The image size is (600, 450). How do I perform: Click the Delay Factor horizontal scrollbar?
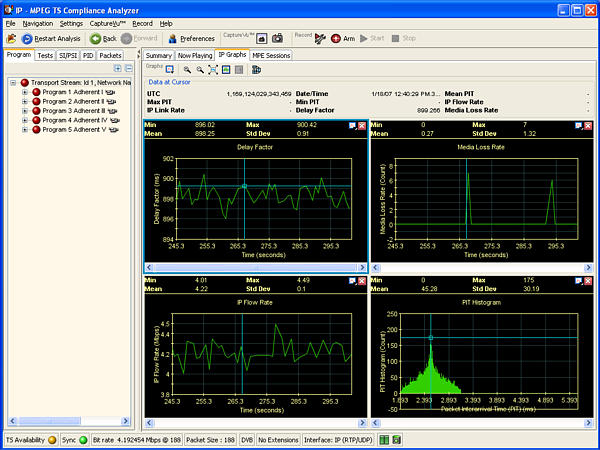256,268
